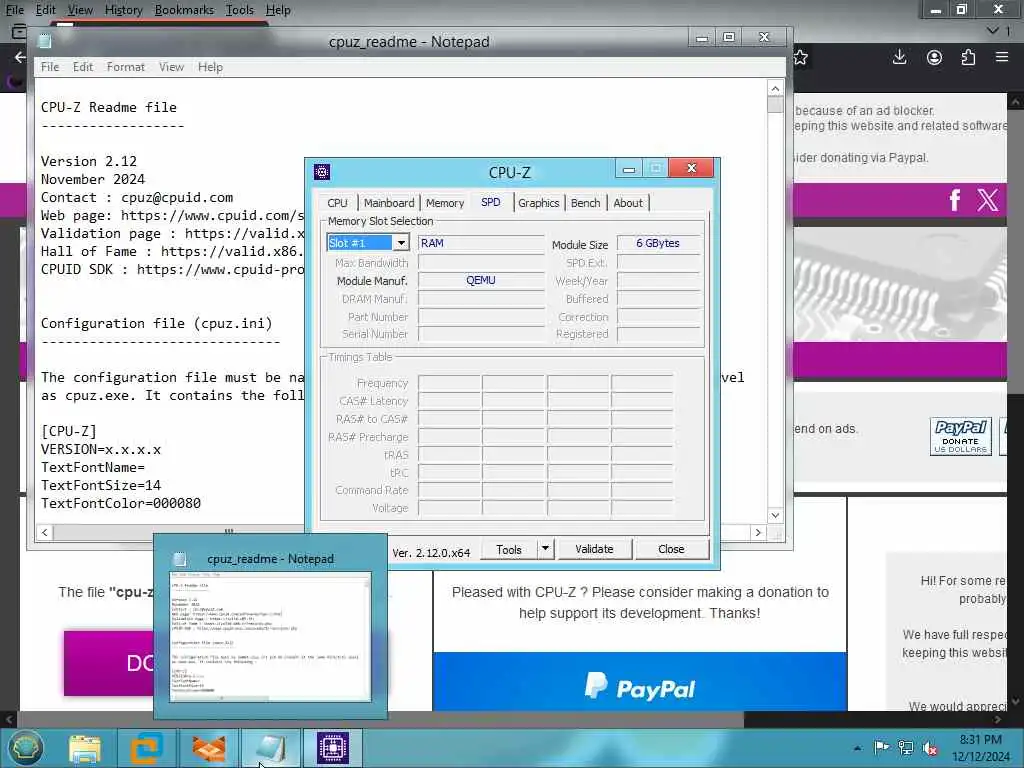
Task: Click the Start button on the taskbar
Action: coord(25,748)
